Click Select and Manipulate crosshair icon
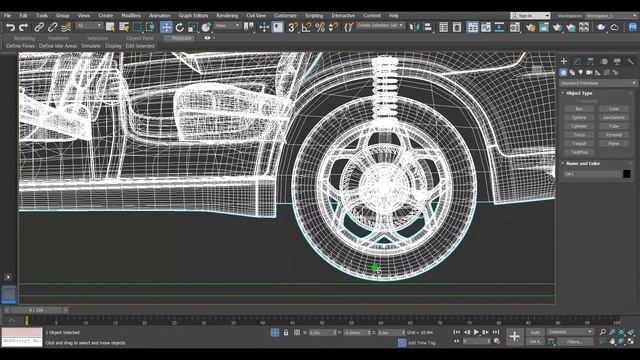The height and width of the screenshot is (360, 640). 264,27
